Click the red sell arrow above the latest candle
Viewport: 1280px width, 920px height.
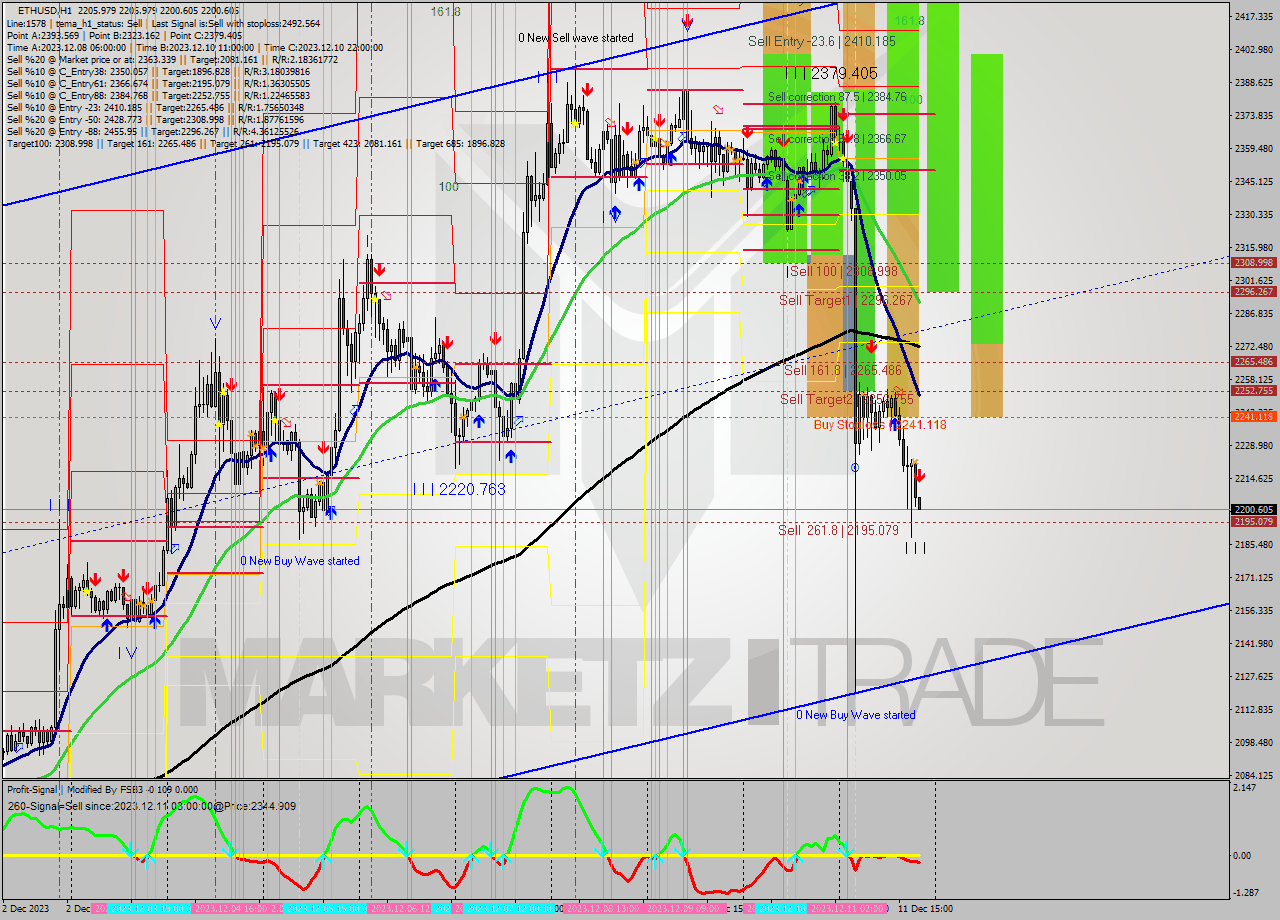920,477
